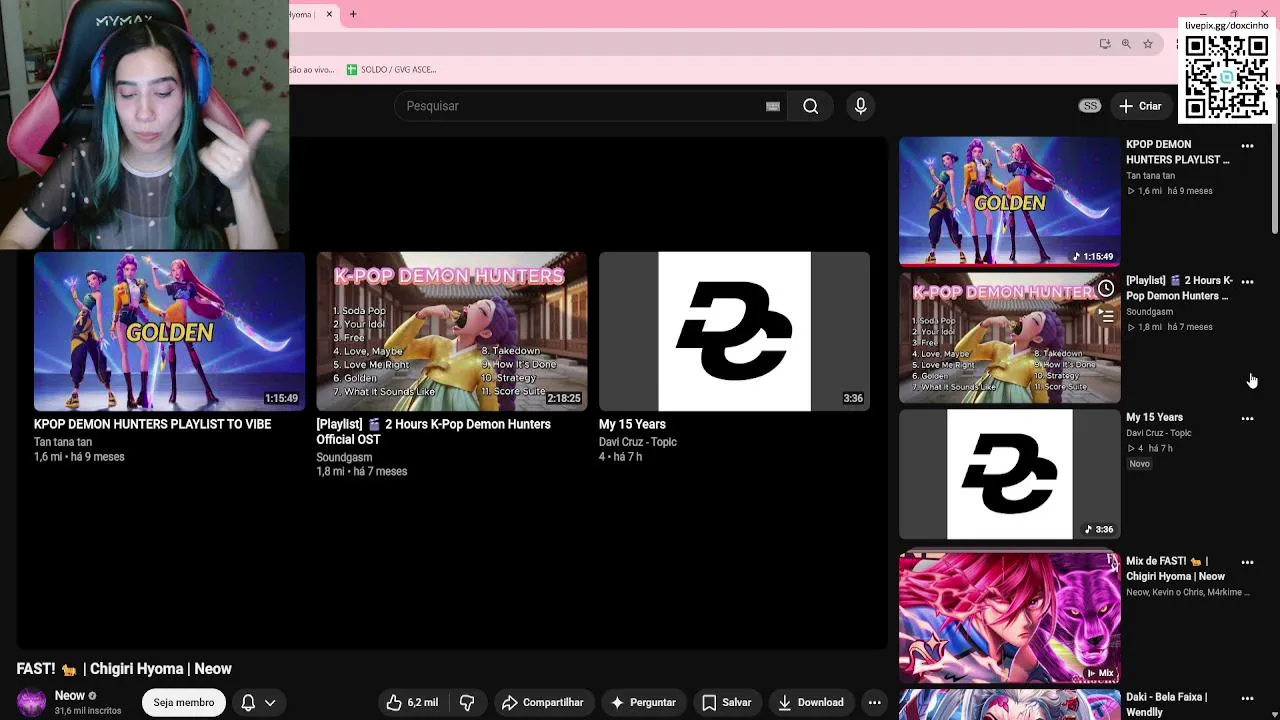Open the on-screen keyboard in search bar
Image resolution: width=1280 pixels, height=720 pixels.
[772, 106]
